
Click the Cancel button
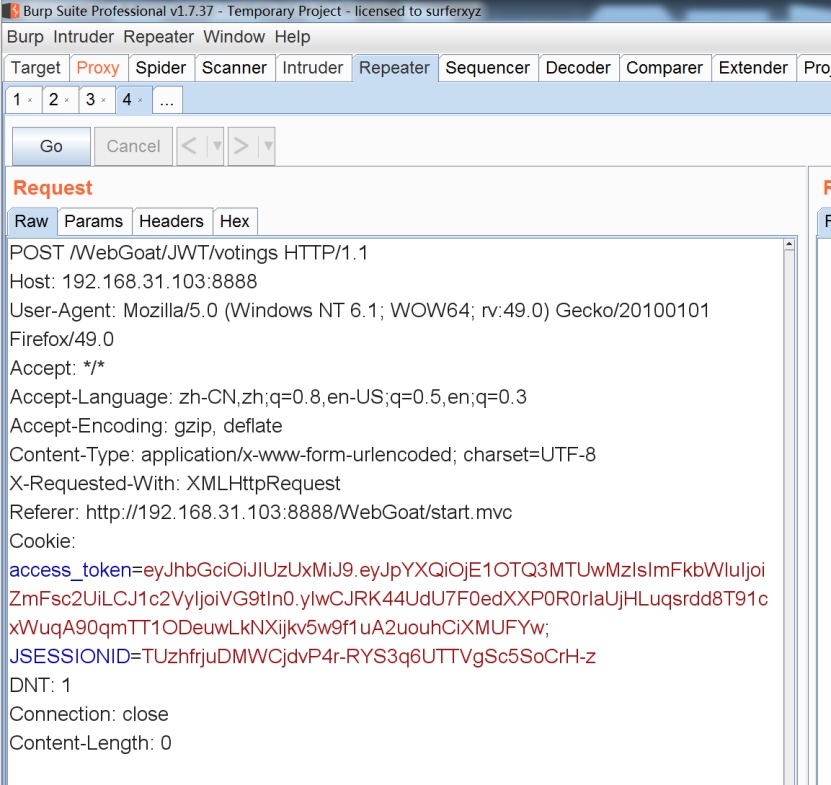(134, 146)
